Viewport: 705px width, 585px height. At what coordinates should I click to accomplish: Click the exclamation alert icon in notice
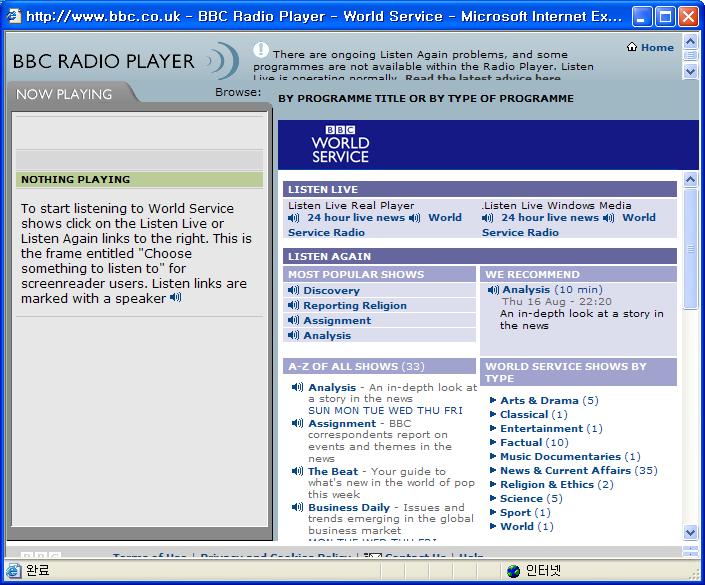pyautogui.click(x=261, y=50)
